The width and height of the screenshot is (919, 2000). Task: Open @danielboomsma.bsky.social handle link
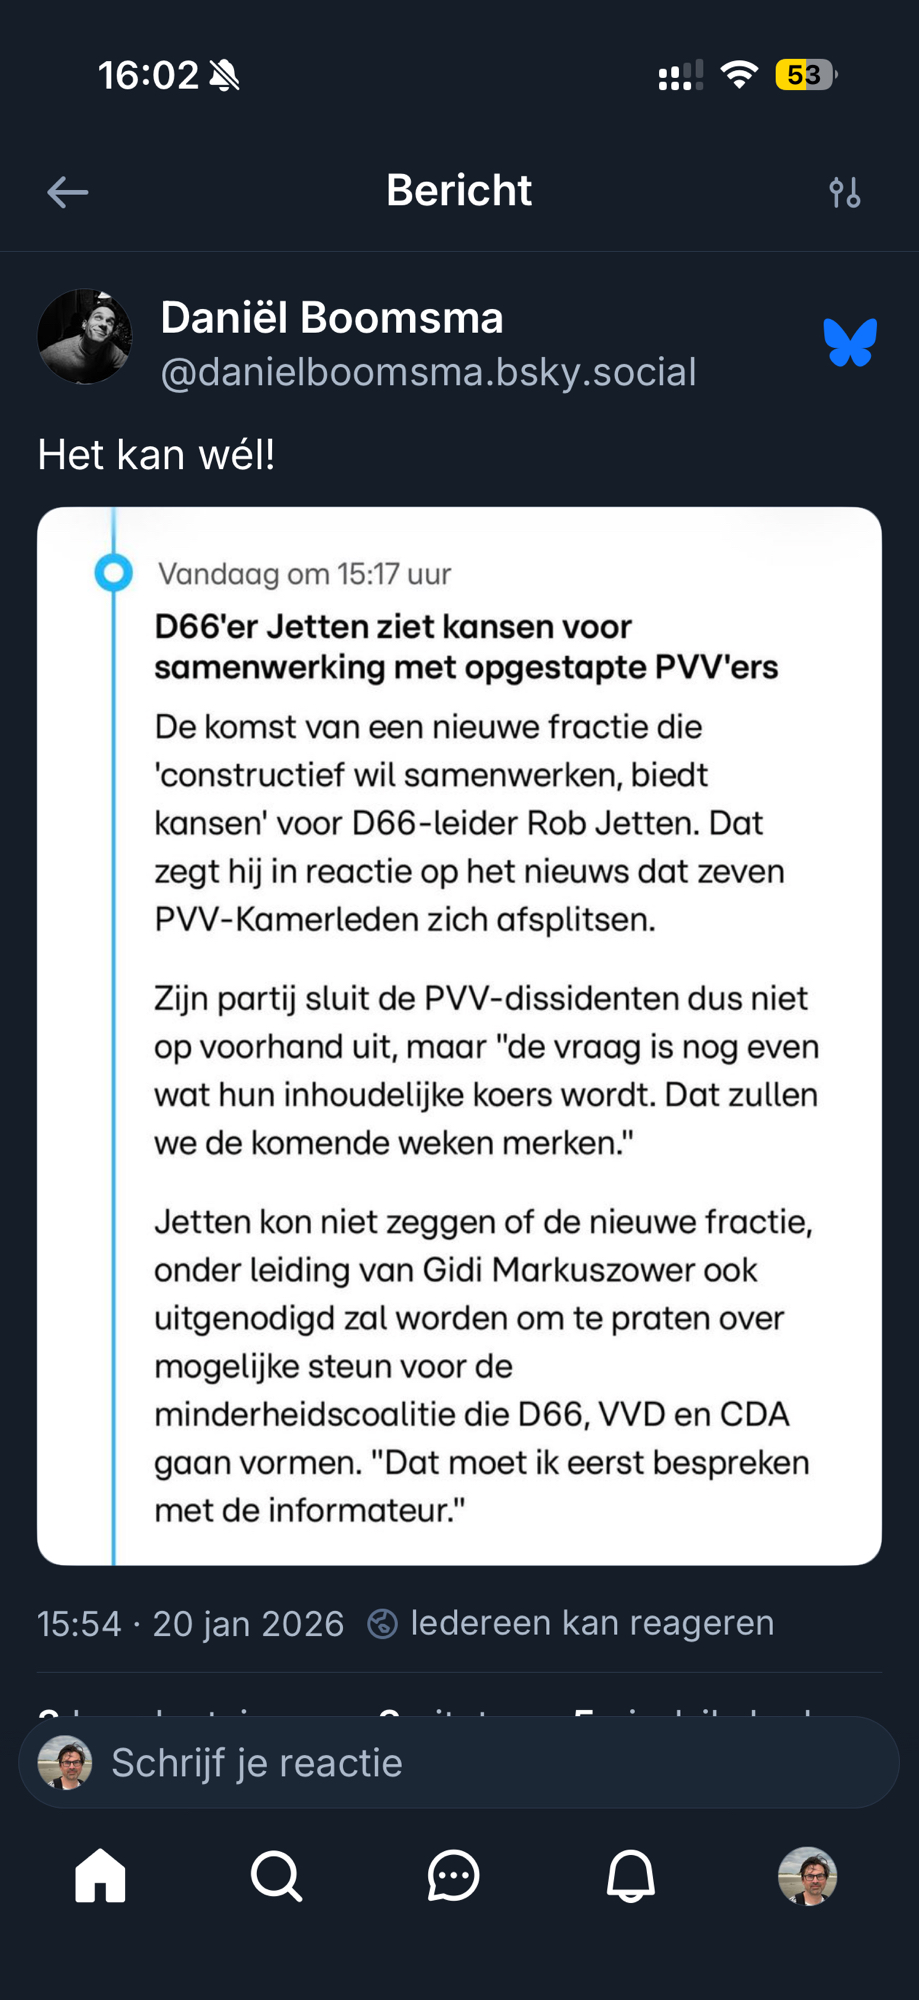click(428, 372)
